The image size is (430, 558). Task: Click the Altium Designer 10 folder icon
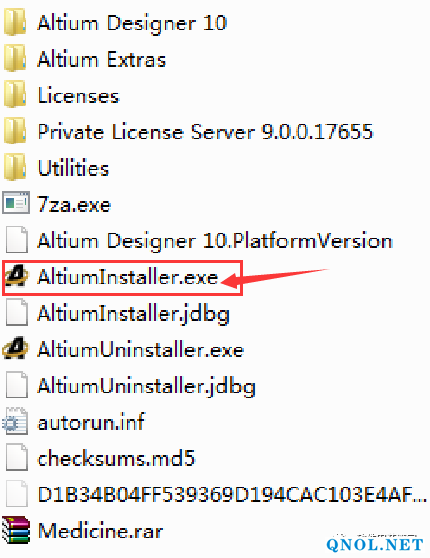pos(15,23)
